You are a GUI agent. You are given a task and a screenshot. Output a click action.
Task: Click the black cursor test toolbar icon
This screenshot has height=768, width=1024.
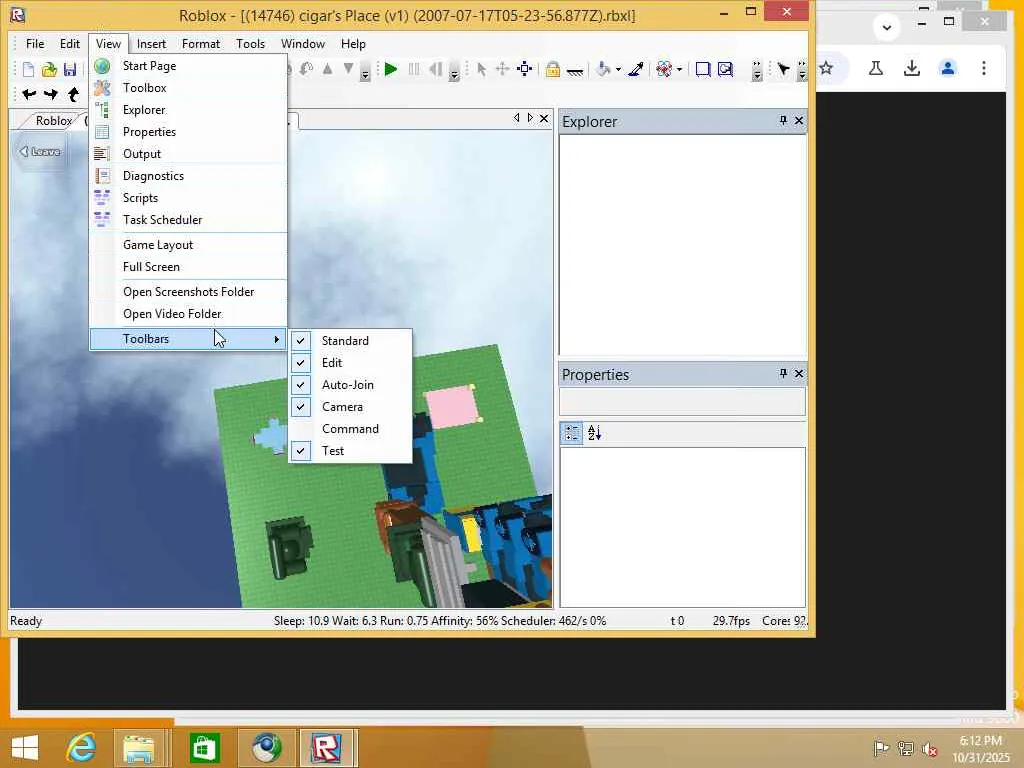[x=783, y=69]
